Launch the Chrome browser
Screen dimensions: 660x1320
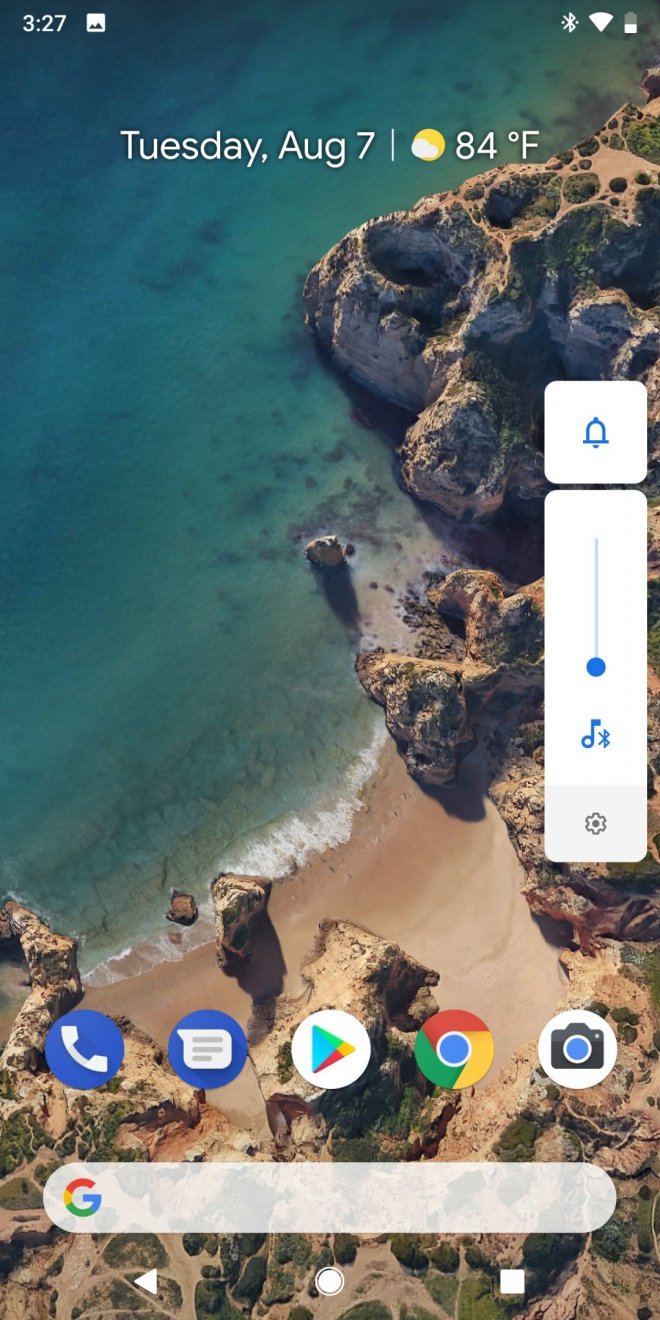pyautogui.click(x=454, y=1049)
